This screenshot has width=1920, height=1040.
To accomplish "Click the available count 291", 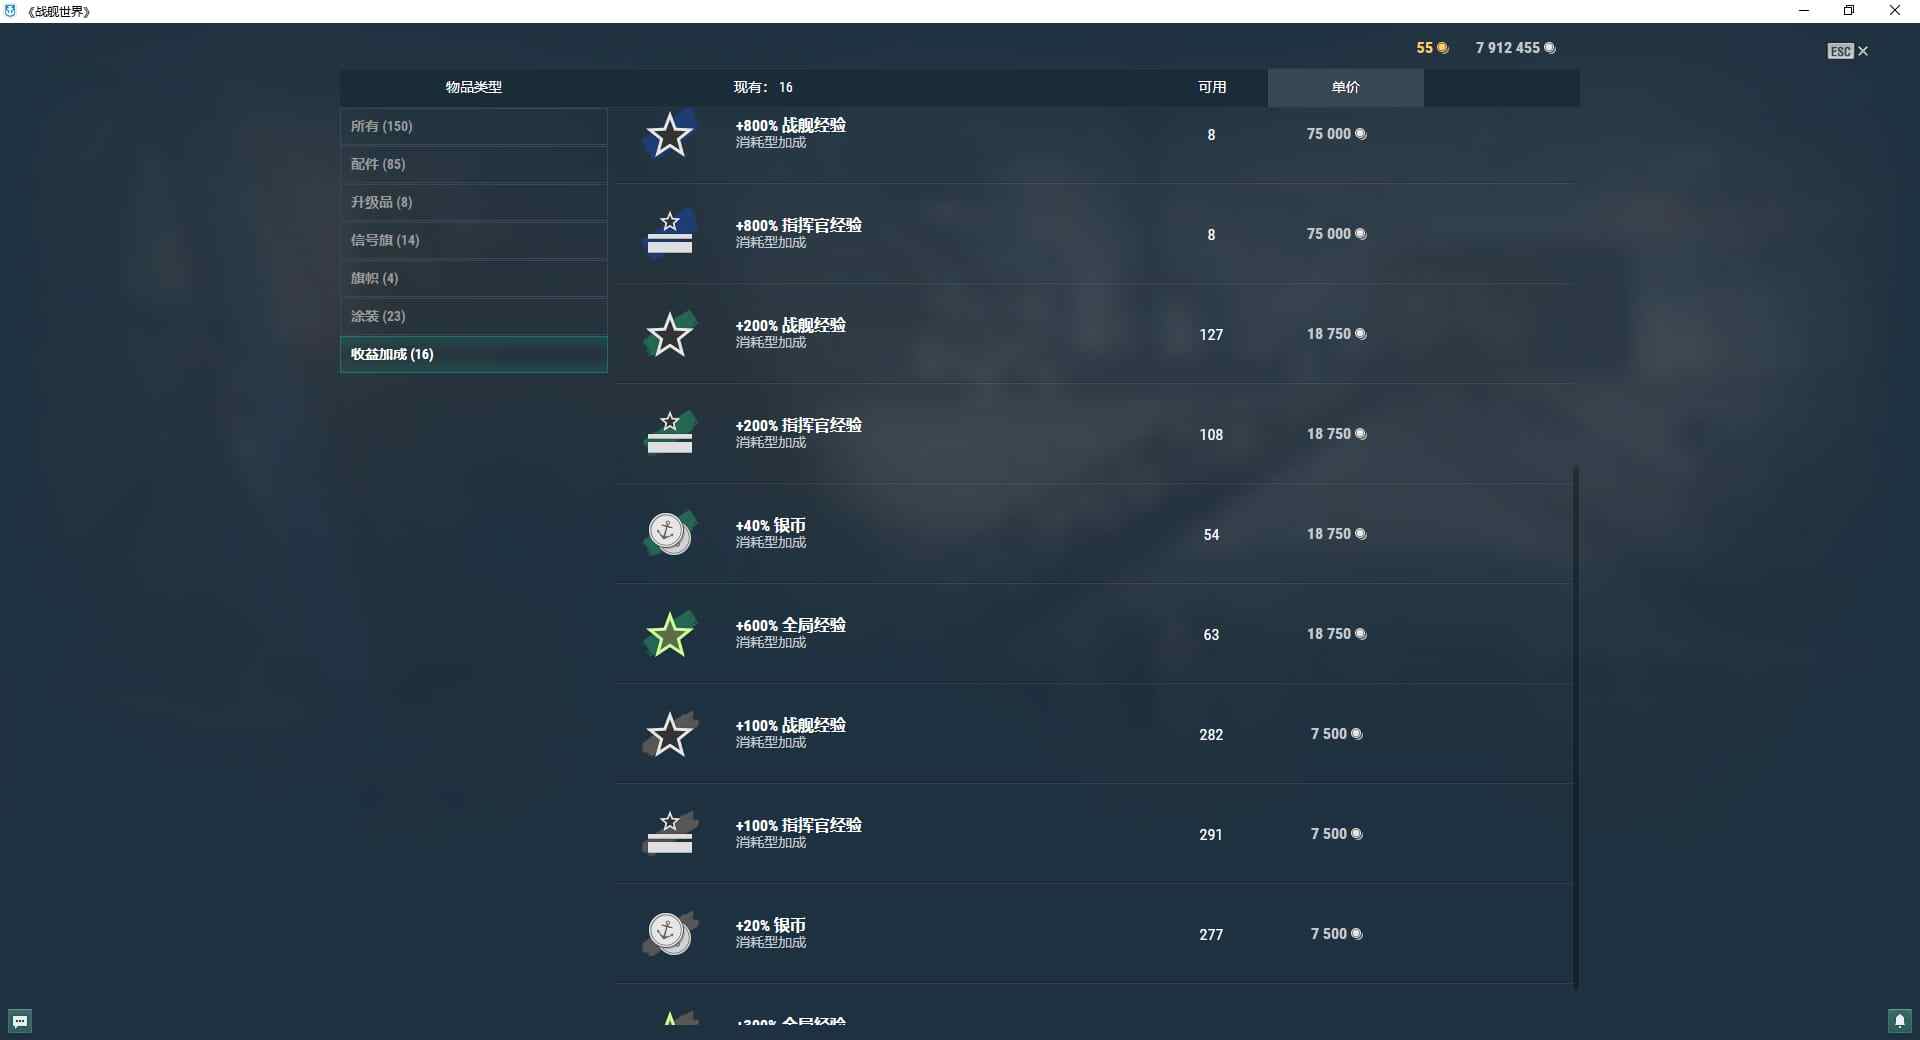I will [1211, 835].
